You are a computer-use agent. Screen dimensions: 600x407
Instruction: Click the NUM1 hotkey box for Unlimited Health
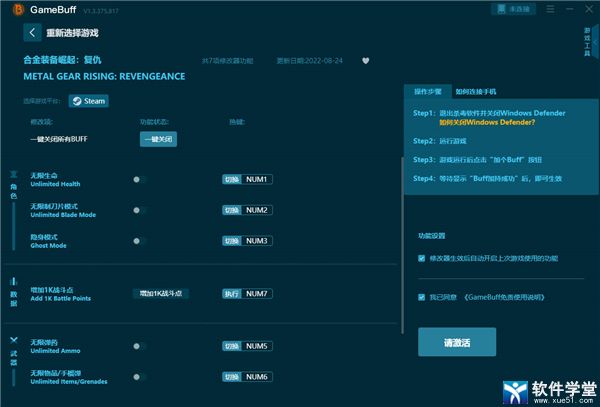(x=247, y=179)
